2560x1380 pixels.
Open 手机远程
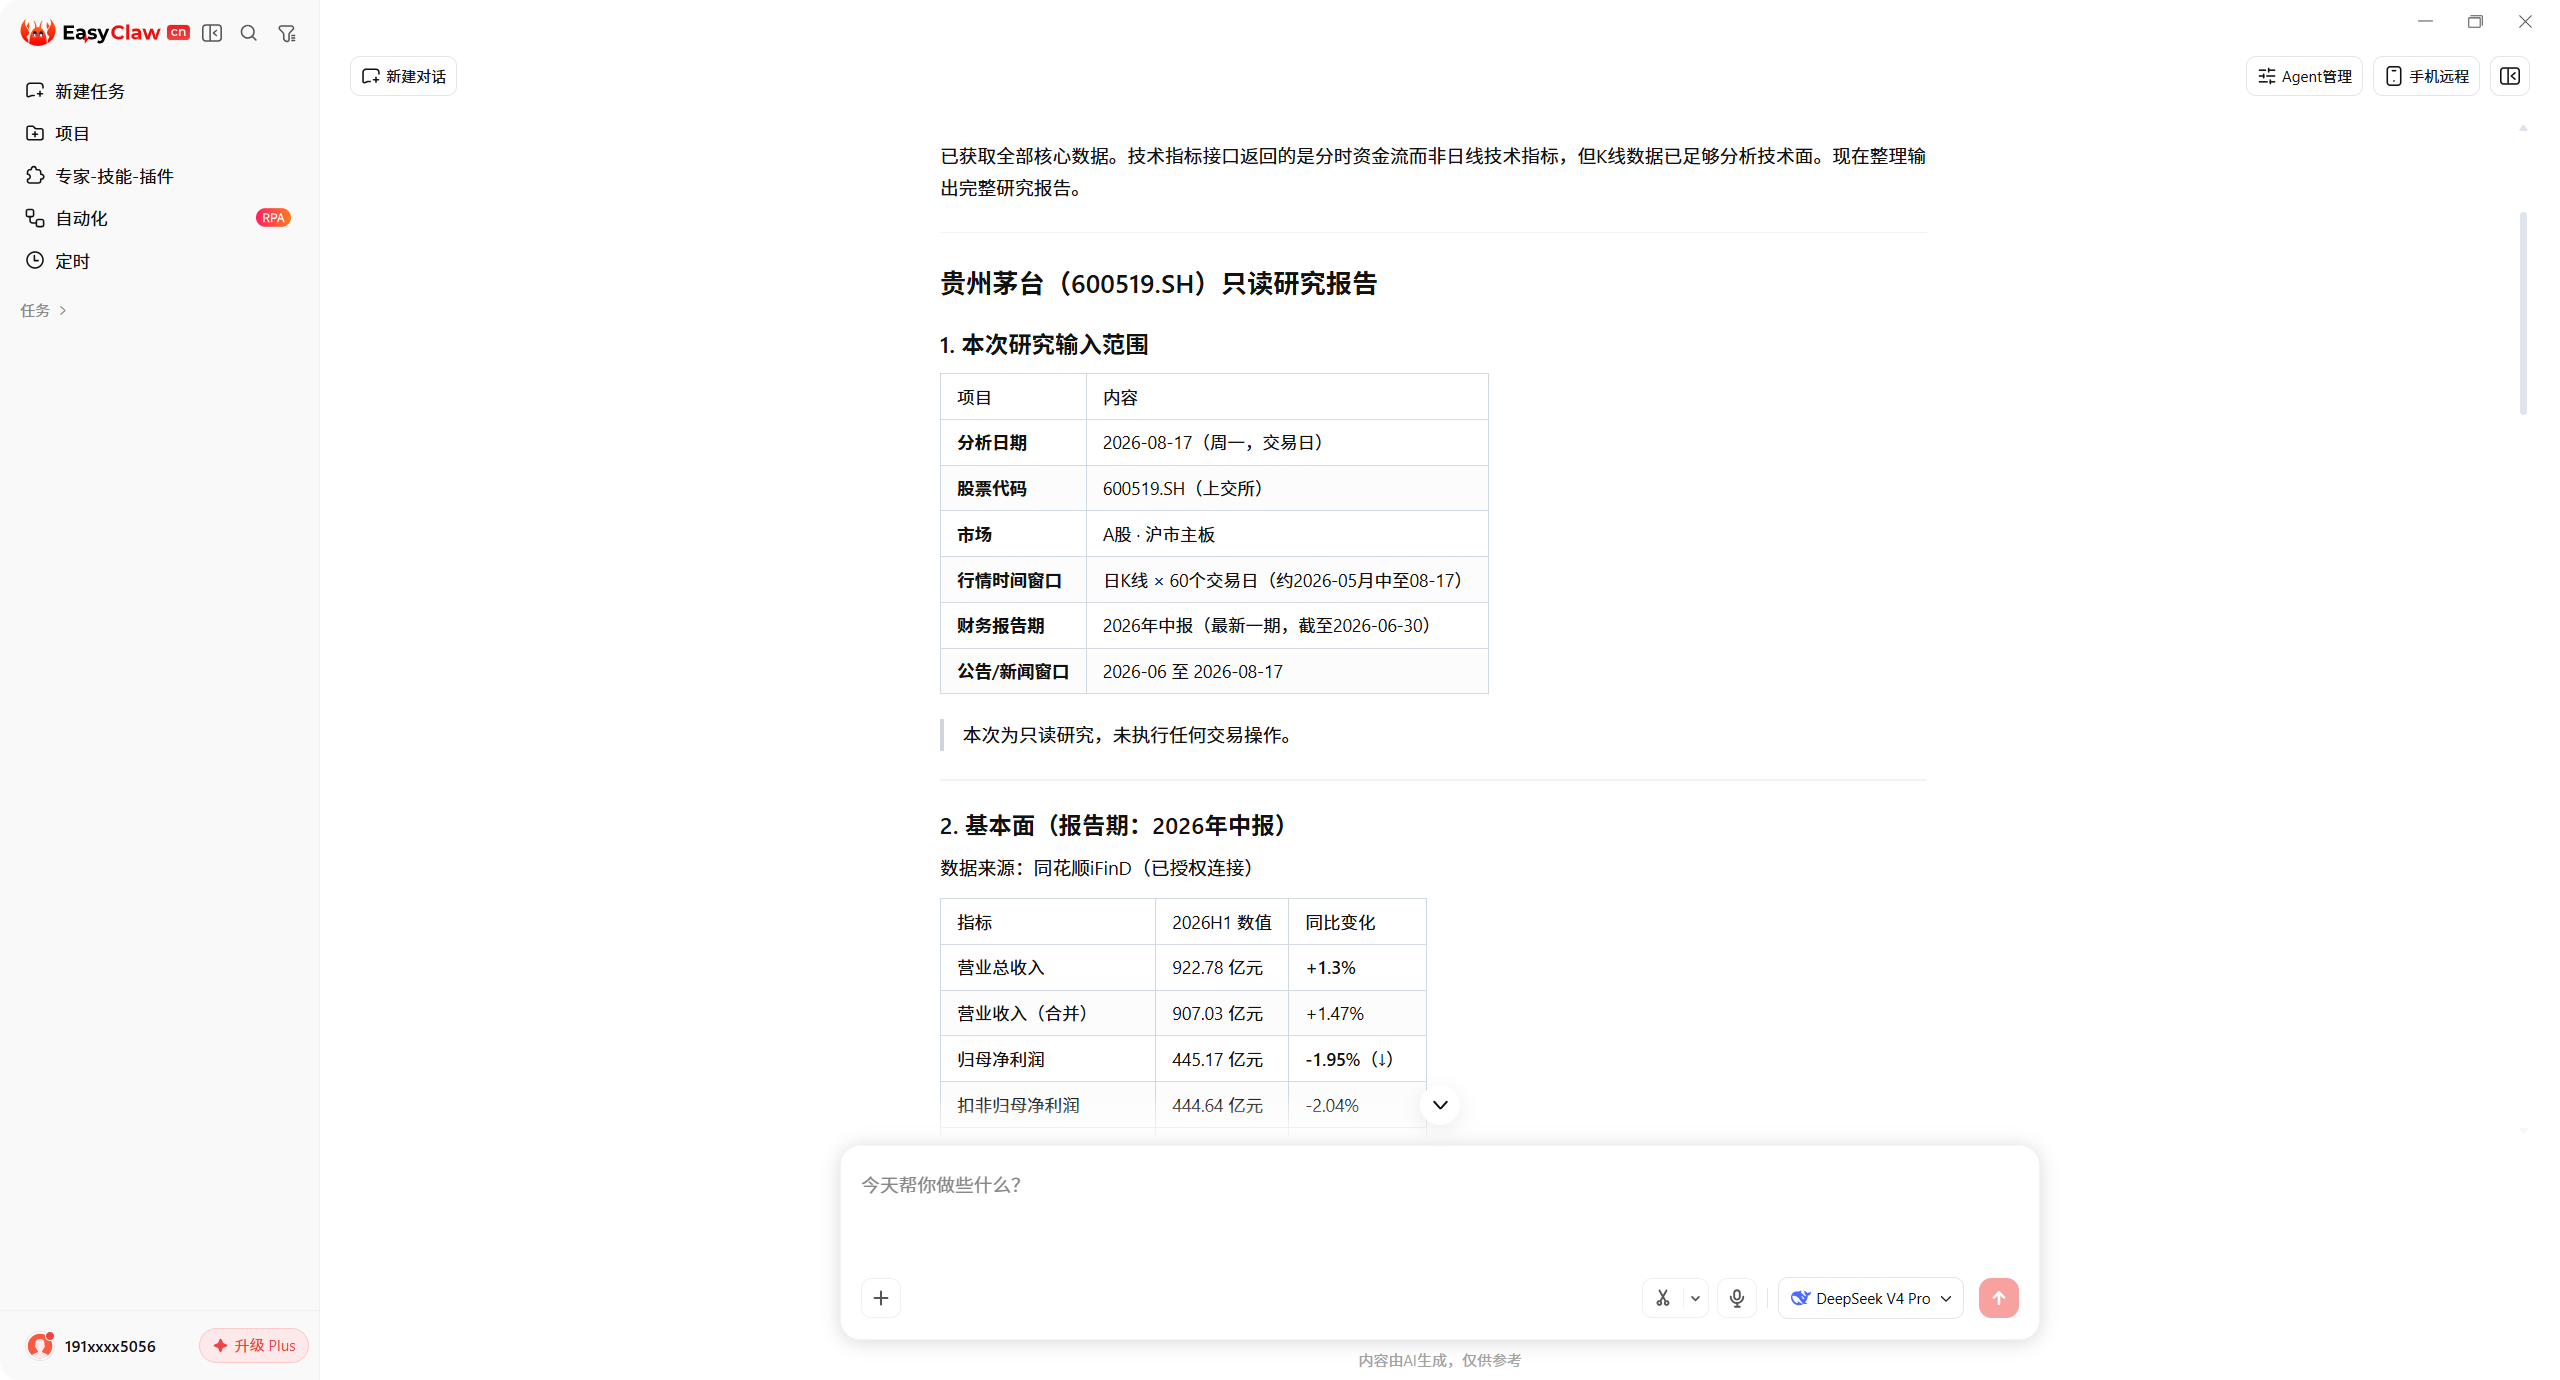point(2427,76)
